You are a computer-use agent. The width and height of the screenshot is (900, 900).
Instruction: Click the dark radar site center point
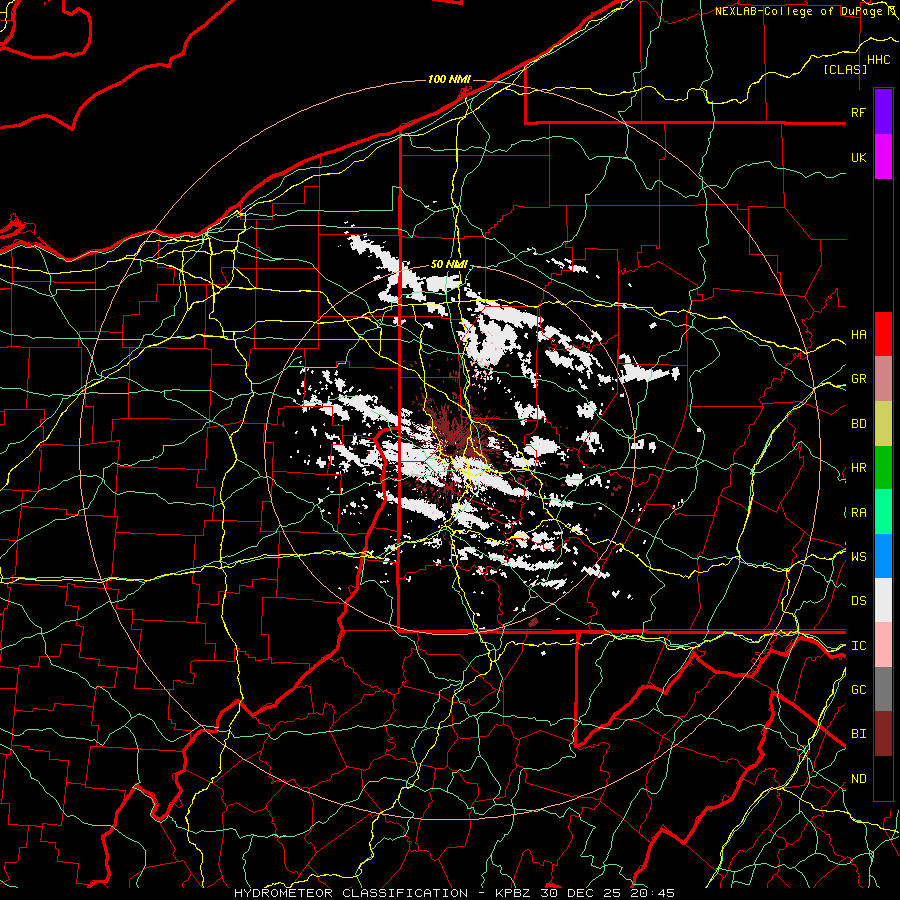451,448
